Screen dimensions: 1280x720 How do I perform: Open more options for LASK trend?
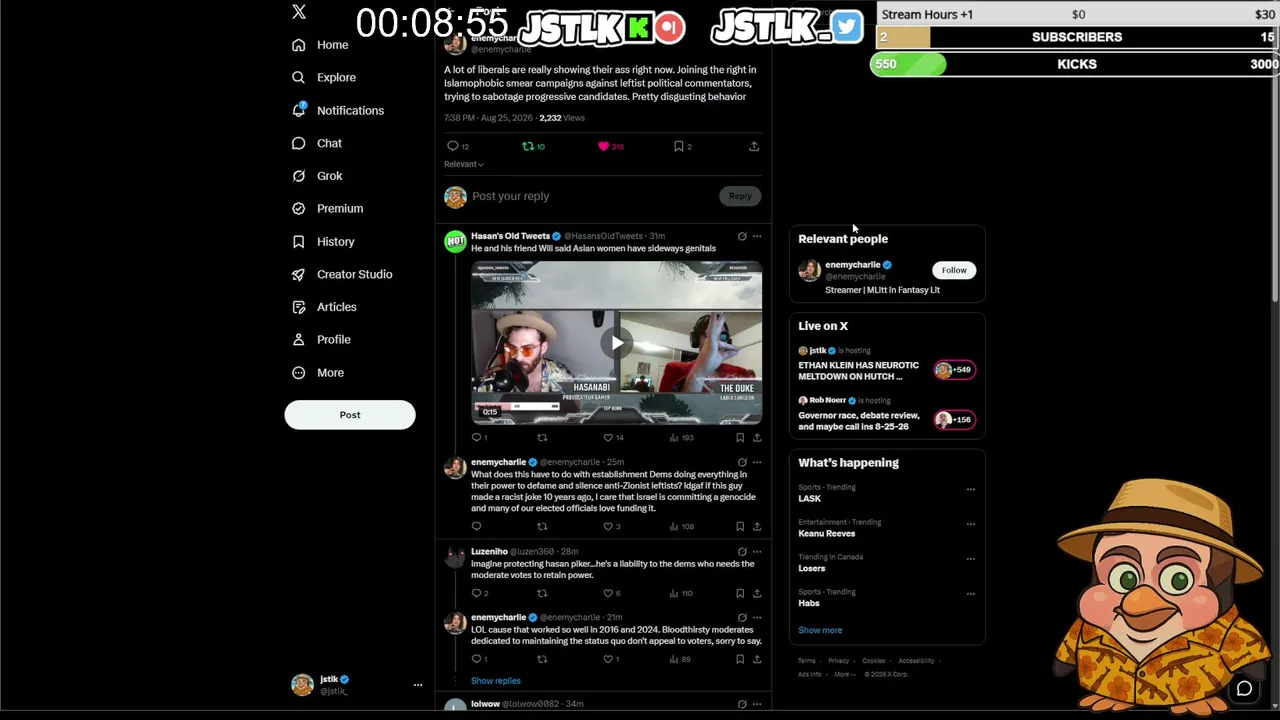[970, 489]
